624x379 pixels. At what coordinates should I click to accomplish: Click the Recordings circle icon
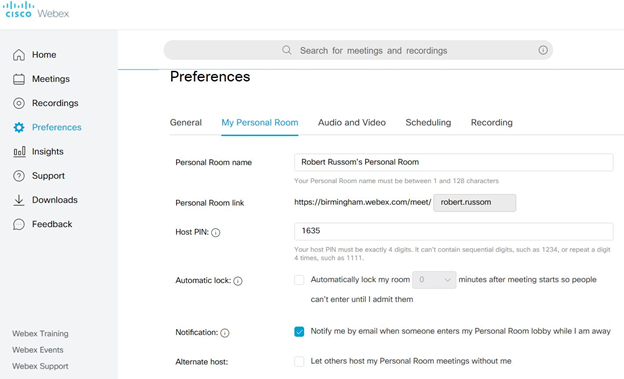(19, 104)
